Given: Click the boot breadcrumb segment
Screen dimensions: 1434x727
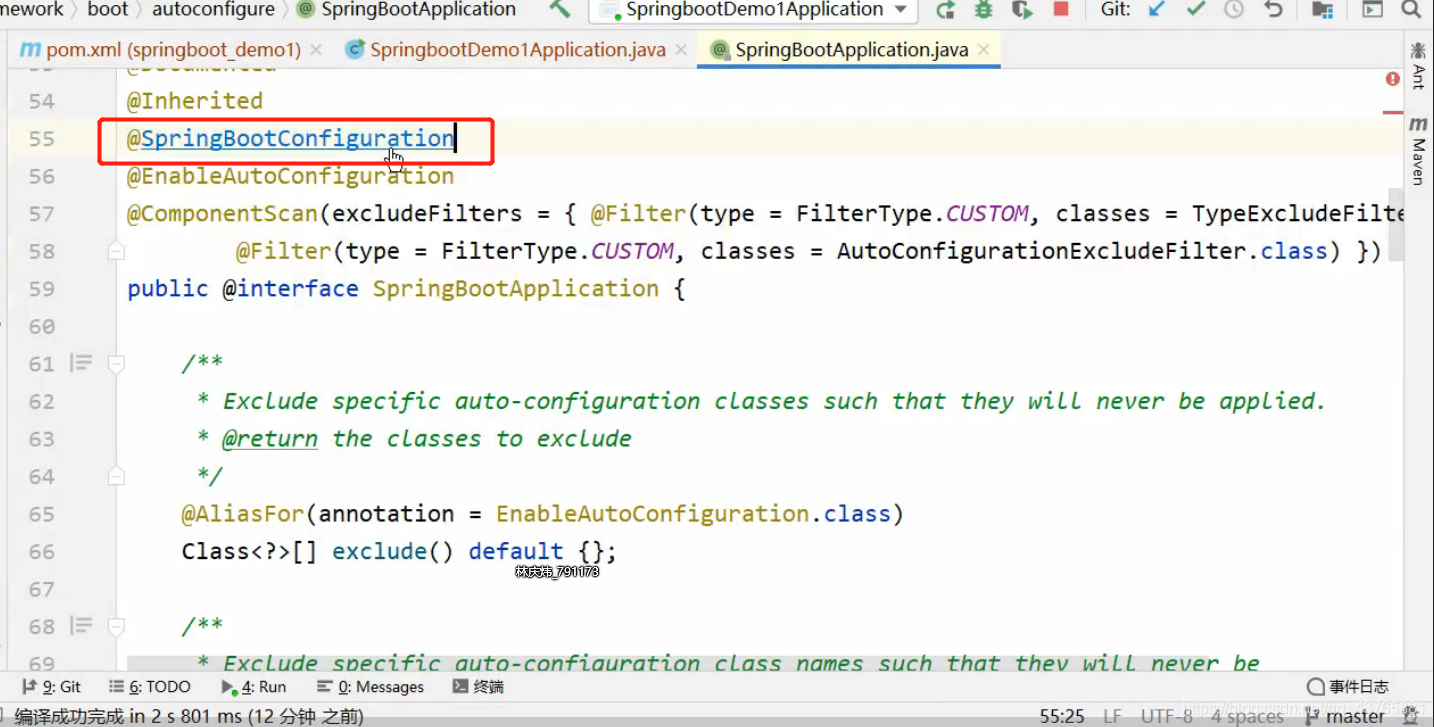Looking at the screenshot, I should pyautogui.click(x=108, y=10).
